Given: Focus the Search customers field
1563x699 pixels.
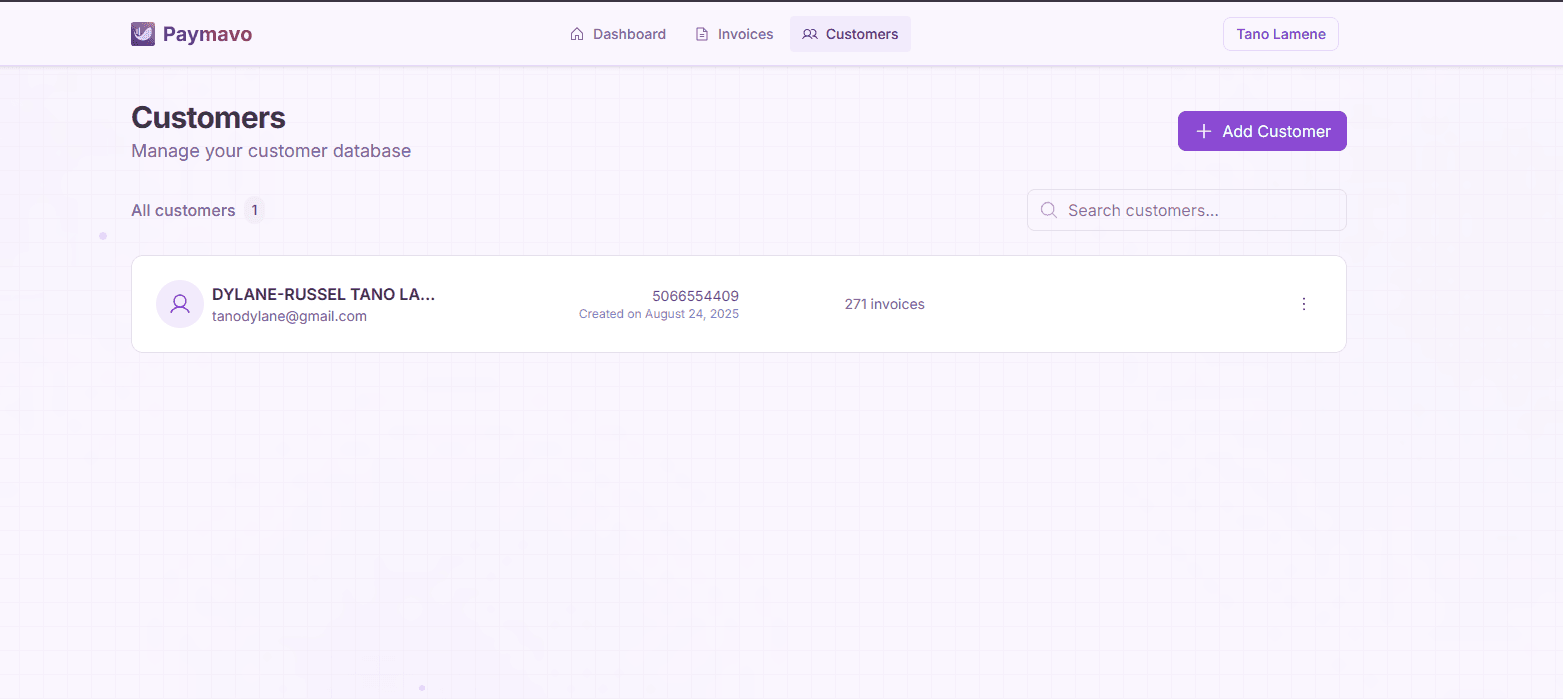Looking at the screenshot, I should 1187,210.
